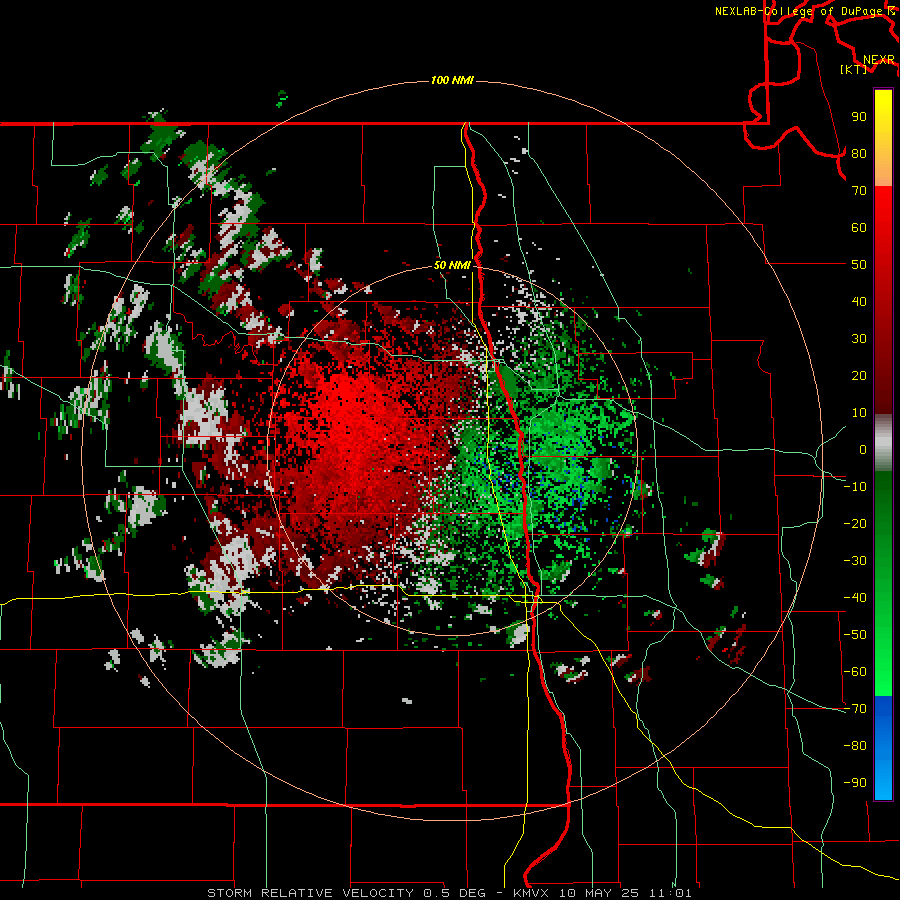This screenshot has height=900, width=900.
Task: Click the "-50" scale label
Action: (x=855, y=635)
